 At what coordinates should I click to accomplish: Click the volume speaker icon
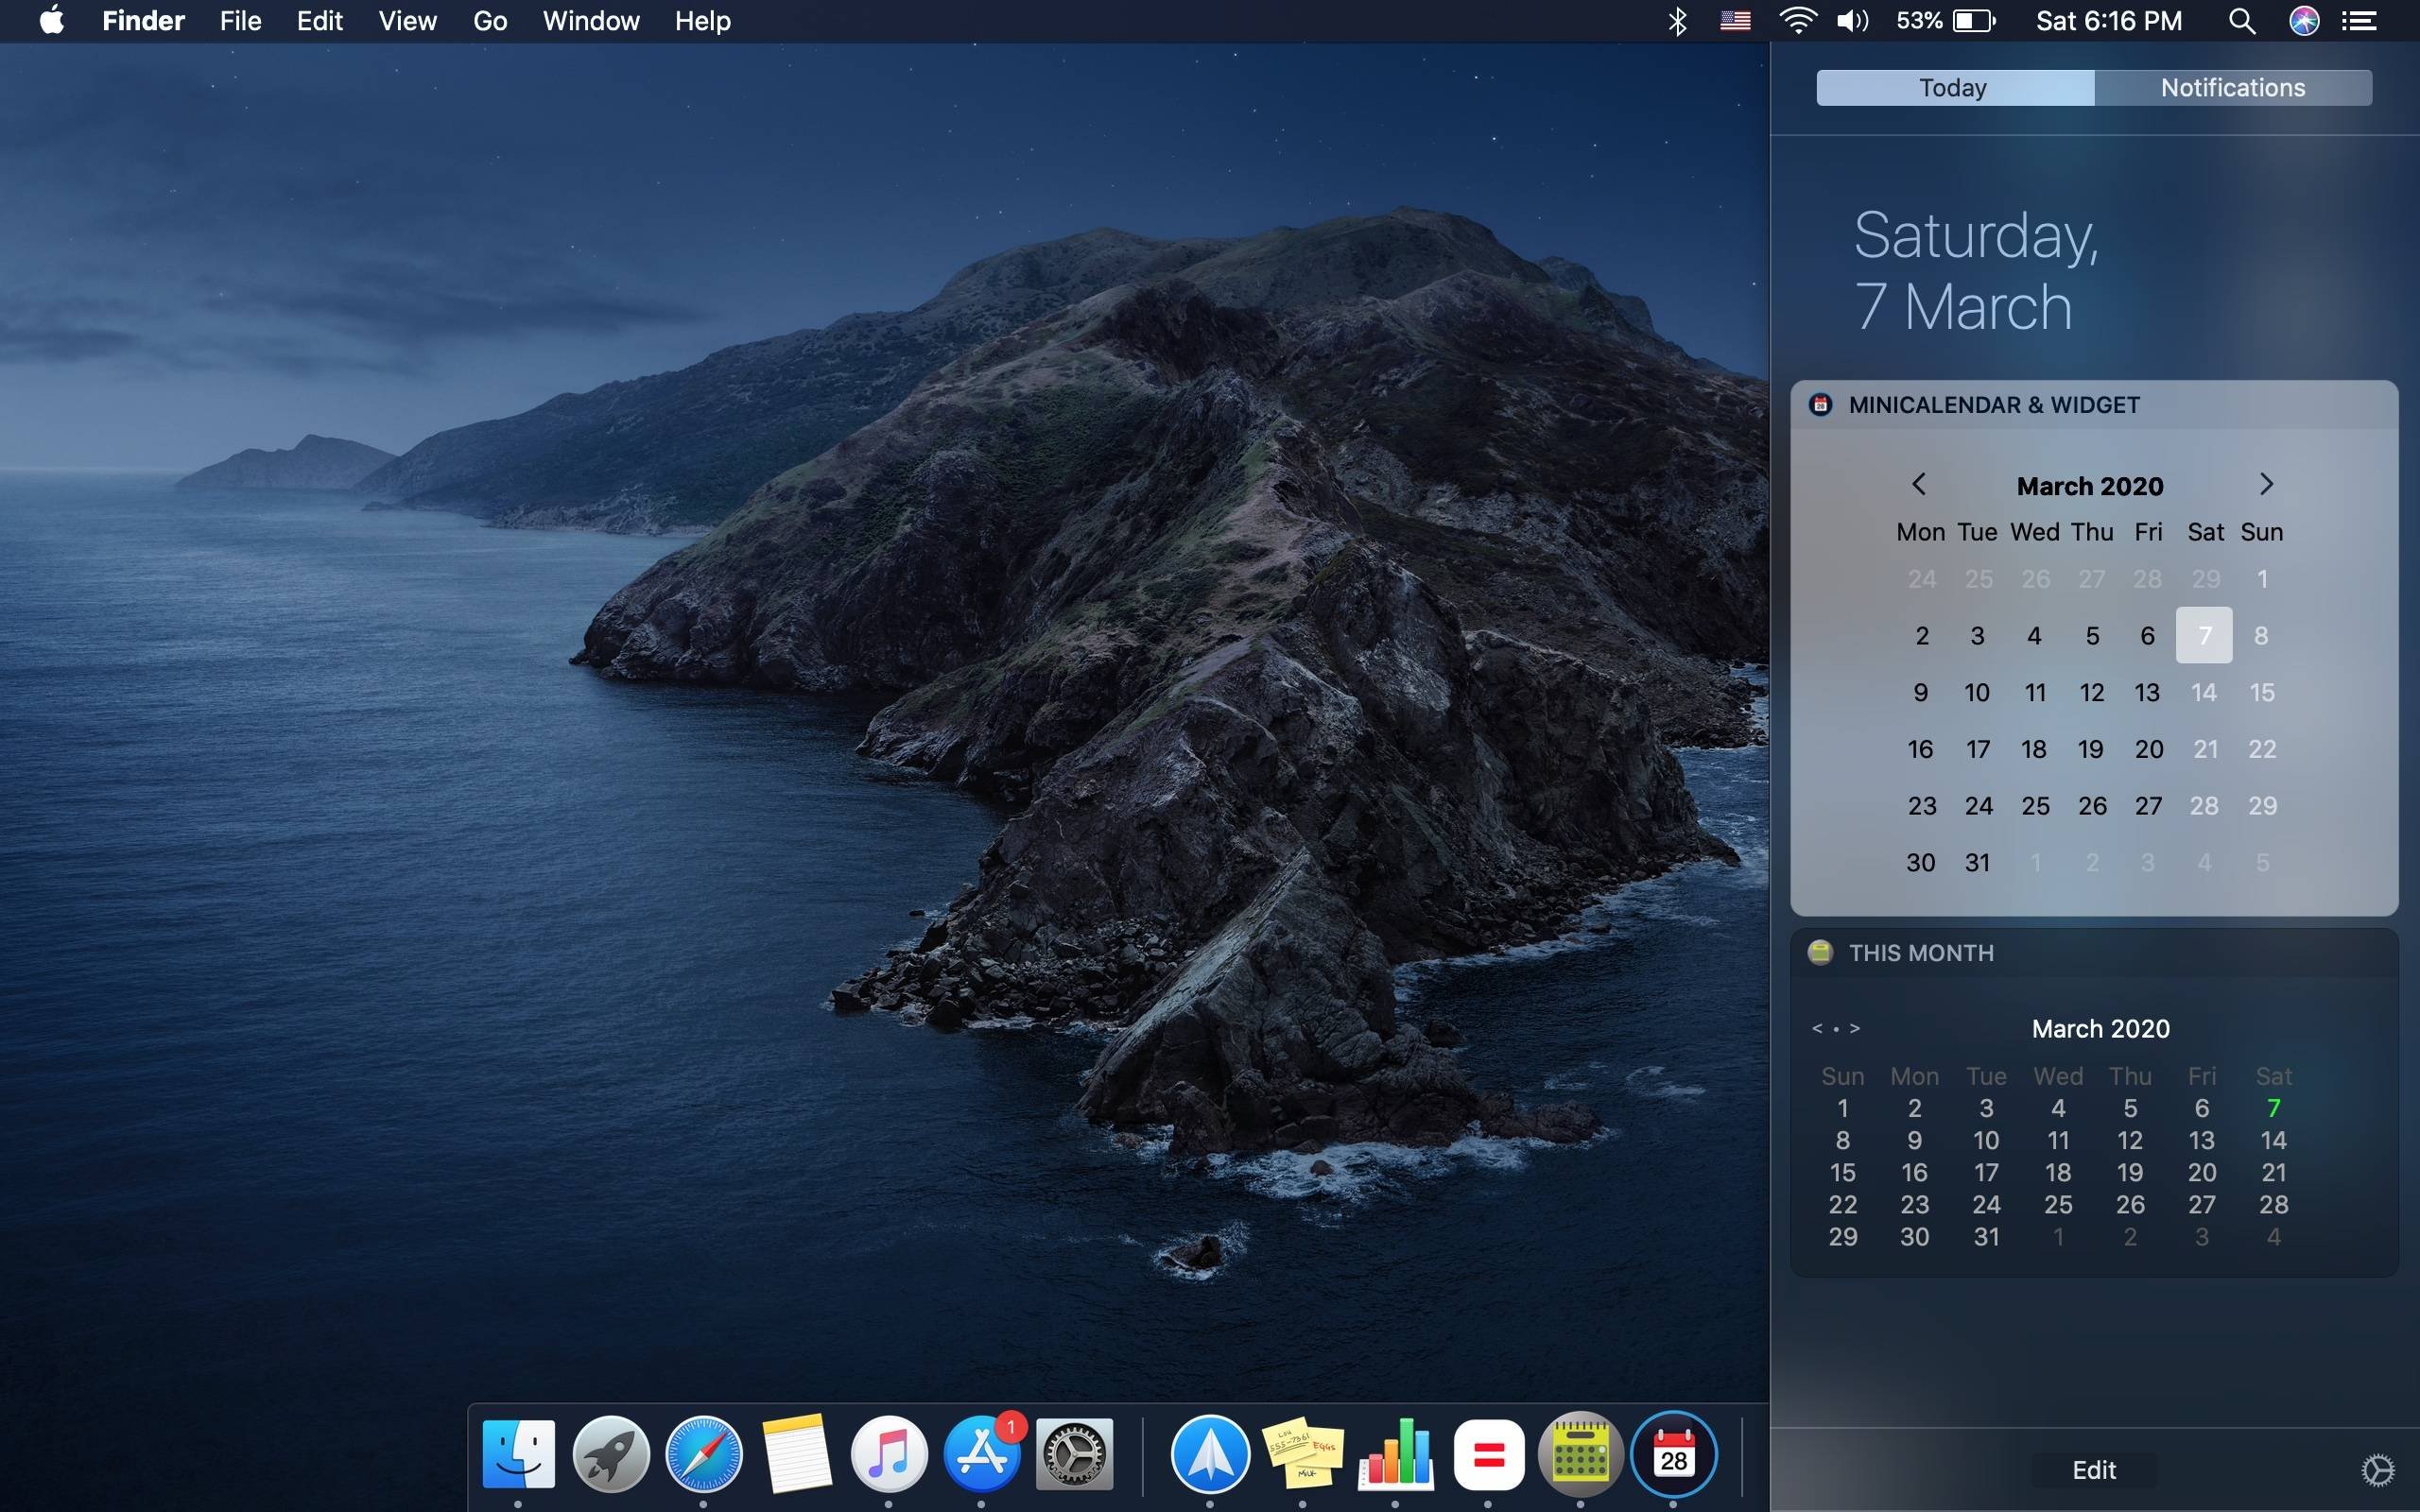click(1852, 21)
